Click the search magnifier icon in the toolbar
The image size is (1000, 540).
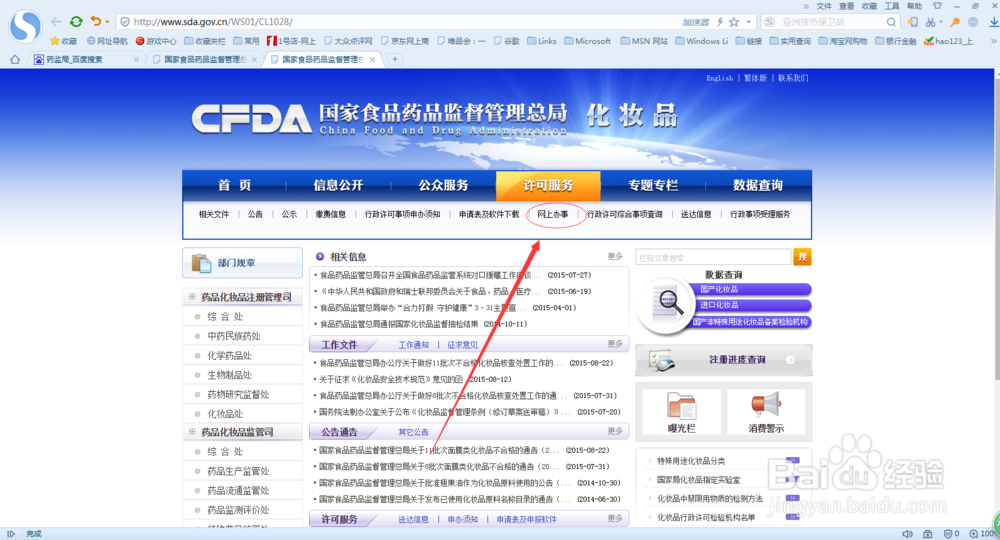point(891,22)
